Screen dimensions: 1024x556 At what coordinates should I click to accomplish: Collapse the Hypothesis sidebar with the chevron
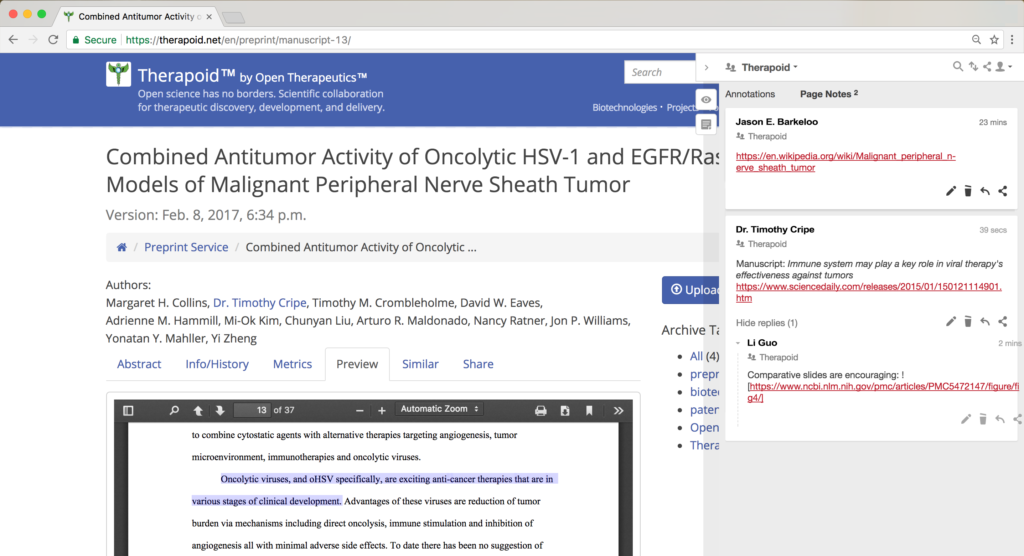pos(706,67)
